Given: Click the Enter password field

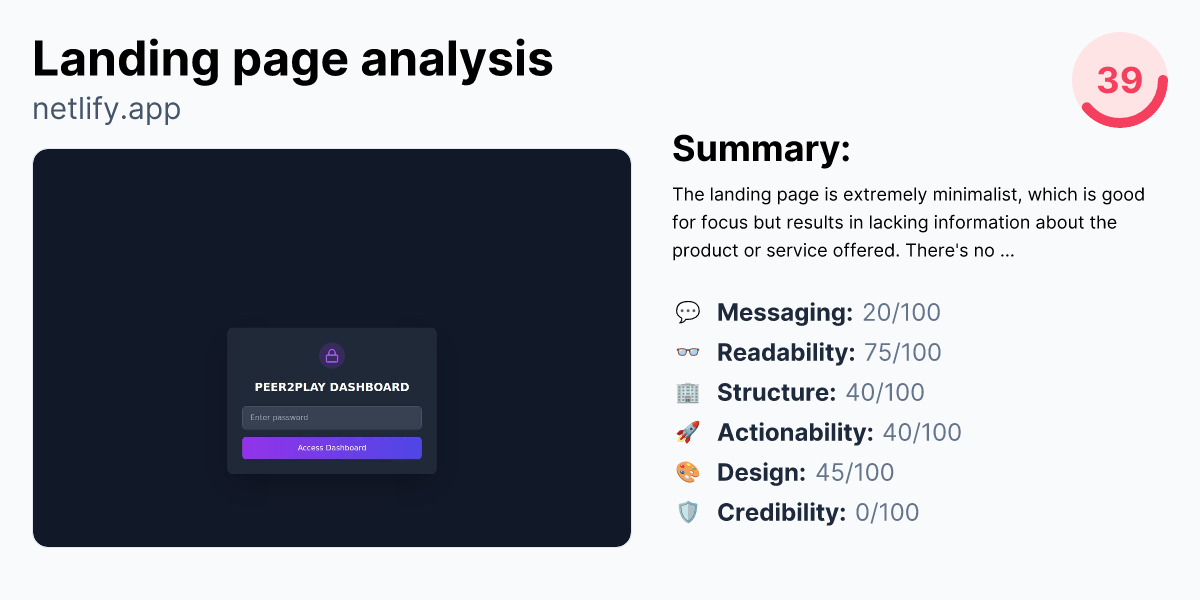Looking at the screenshot, I should pos(332,417).
